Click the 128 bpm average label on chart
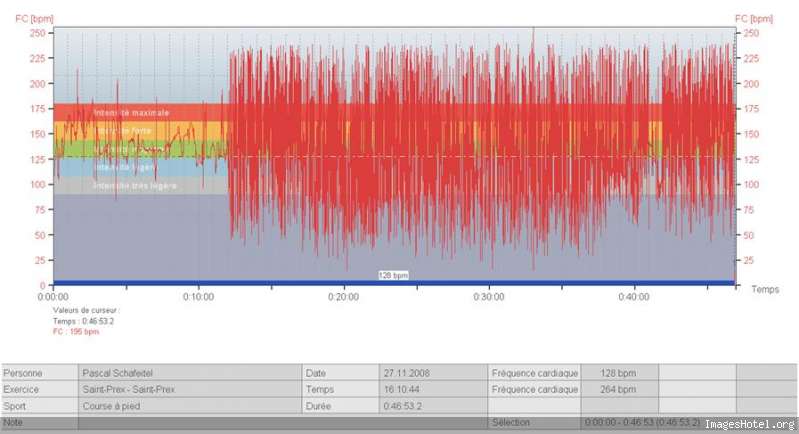The width and height of the screenshot is (799, 434). tap(393, 275)
